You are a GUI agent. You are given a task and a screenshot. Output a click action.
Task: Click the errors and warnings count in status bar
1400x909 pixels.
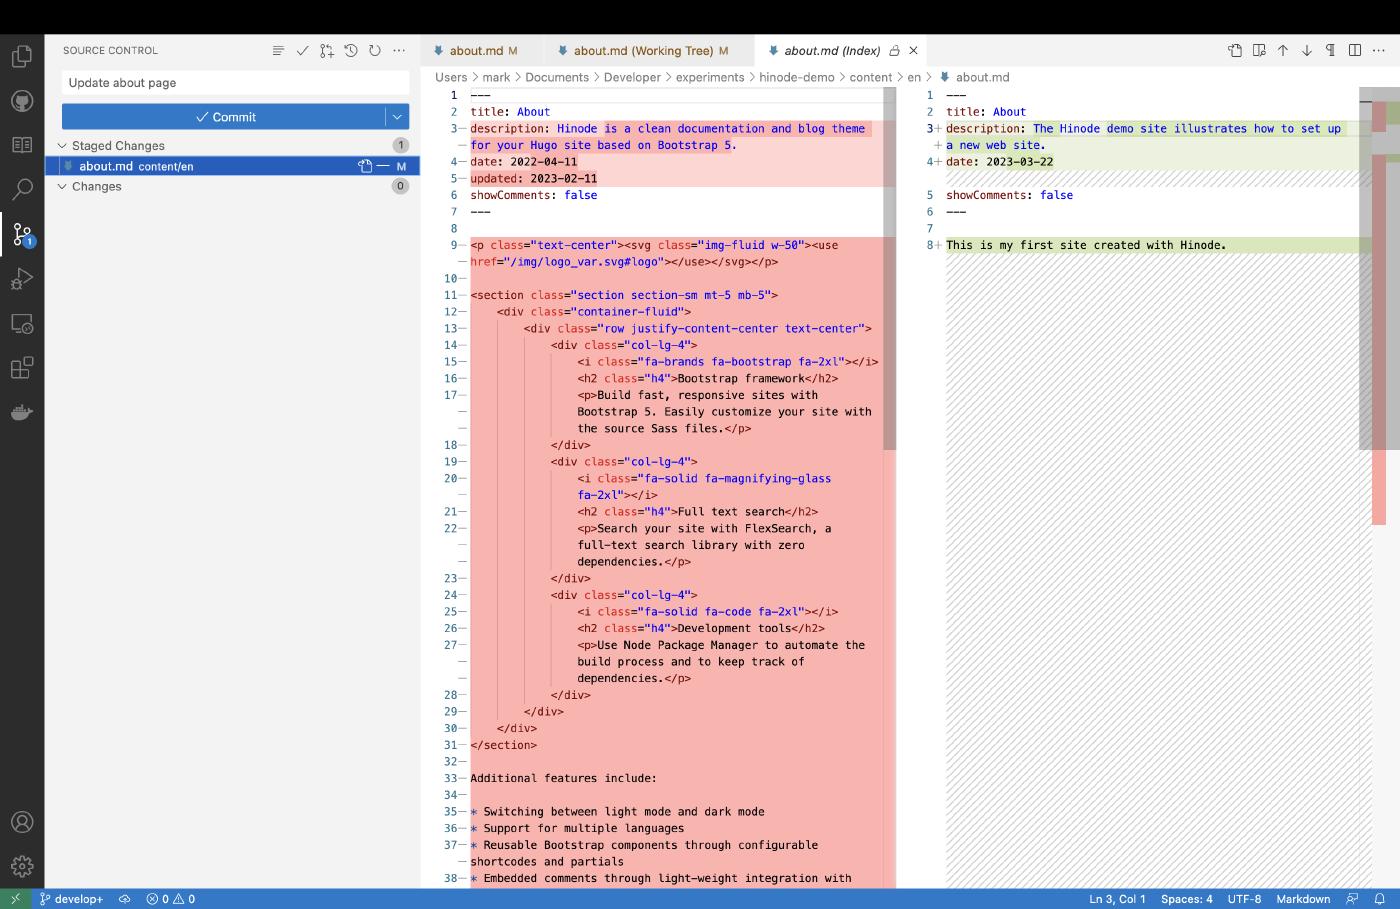[170, 899]
